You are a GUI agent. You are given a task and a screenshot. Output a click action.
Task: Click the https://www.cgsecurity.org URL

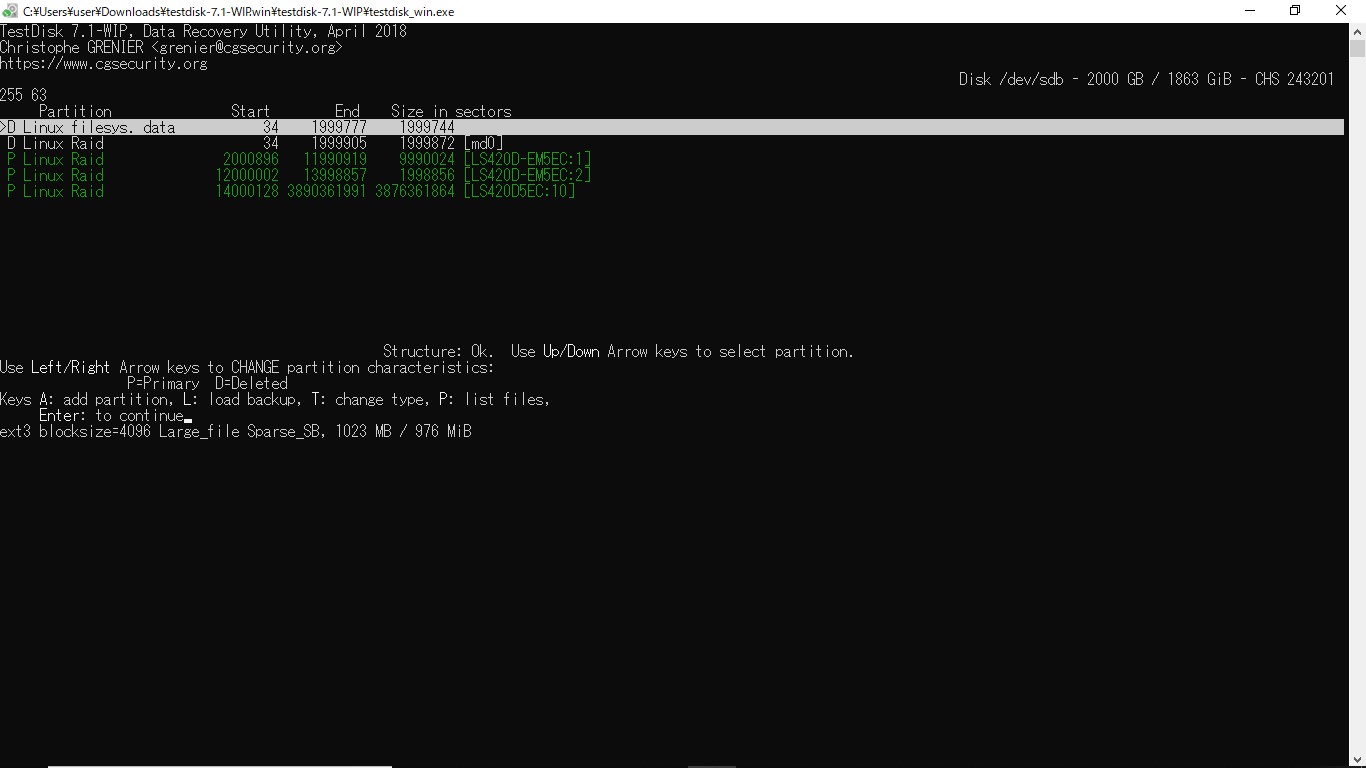104,63
